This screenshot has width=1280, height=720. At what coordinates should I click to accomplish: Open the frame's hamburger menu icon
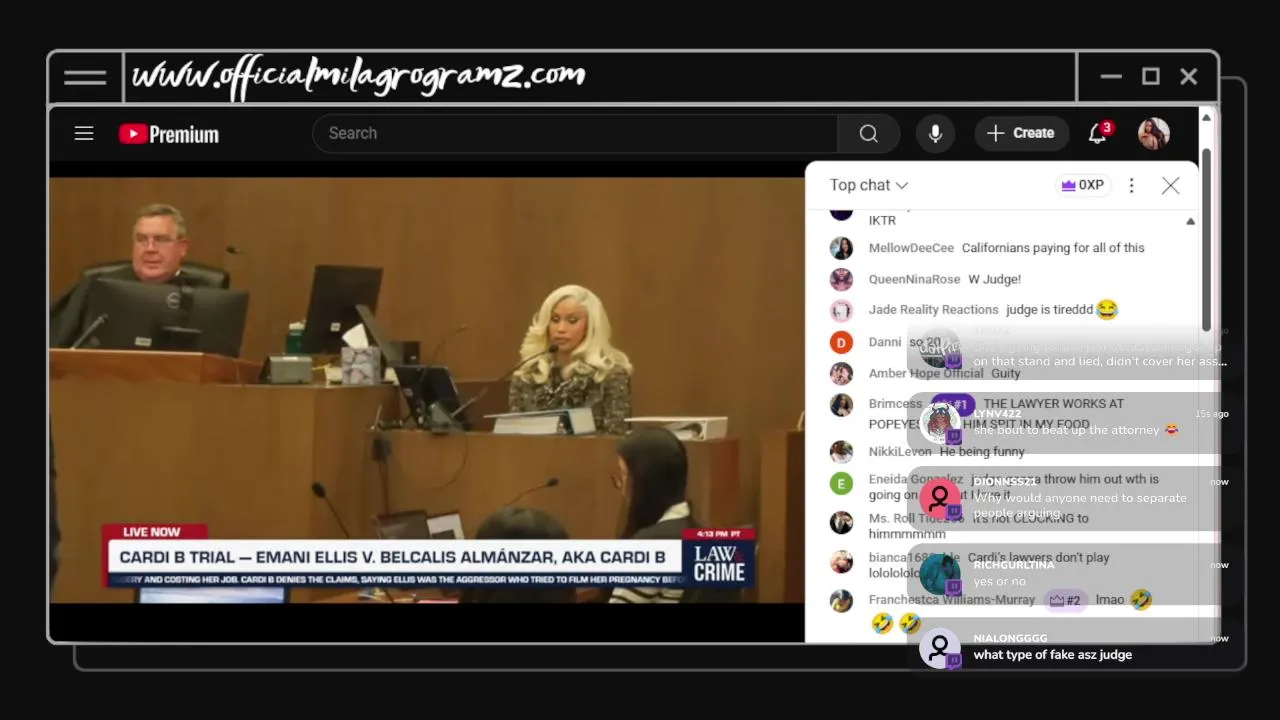[85, 77]
